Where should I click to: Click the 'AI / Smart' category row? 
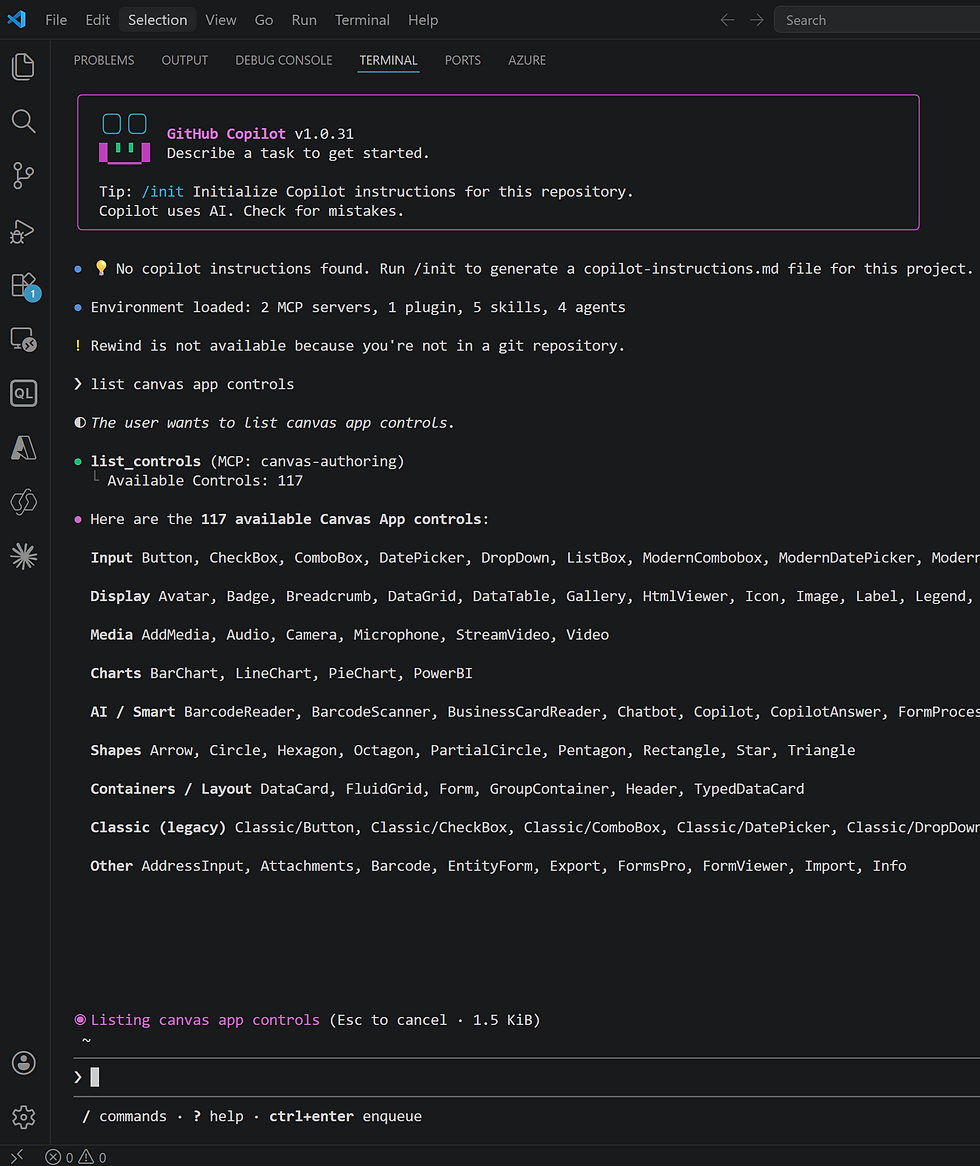(x=535, y=712)
